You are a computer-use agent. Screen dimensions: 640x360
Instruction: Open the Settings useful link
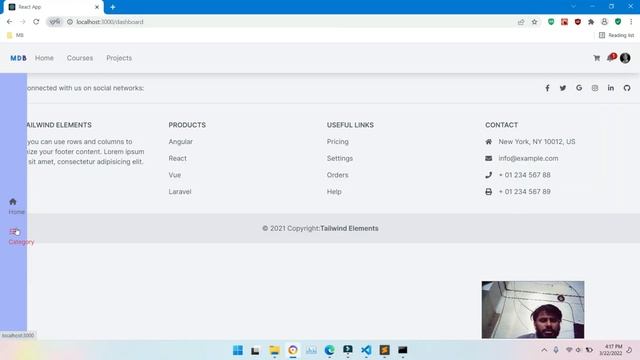tap(340, 158)
